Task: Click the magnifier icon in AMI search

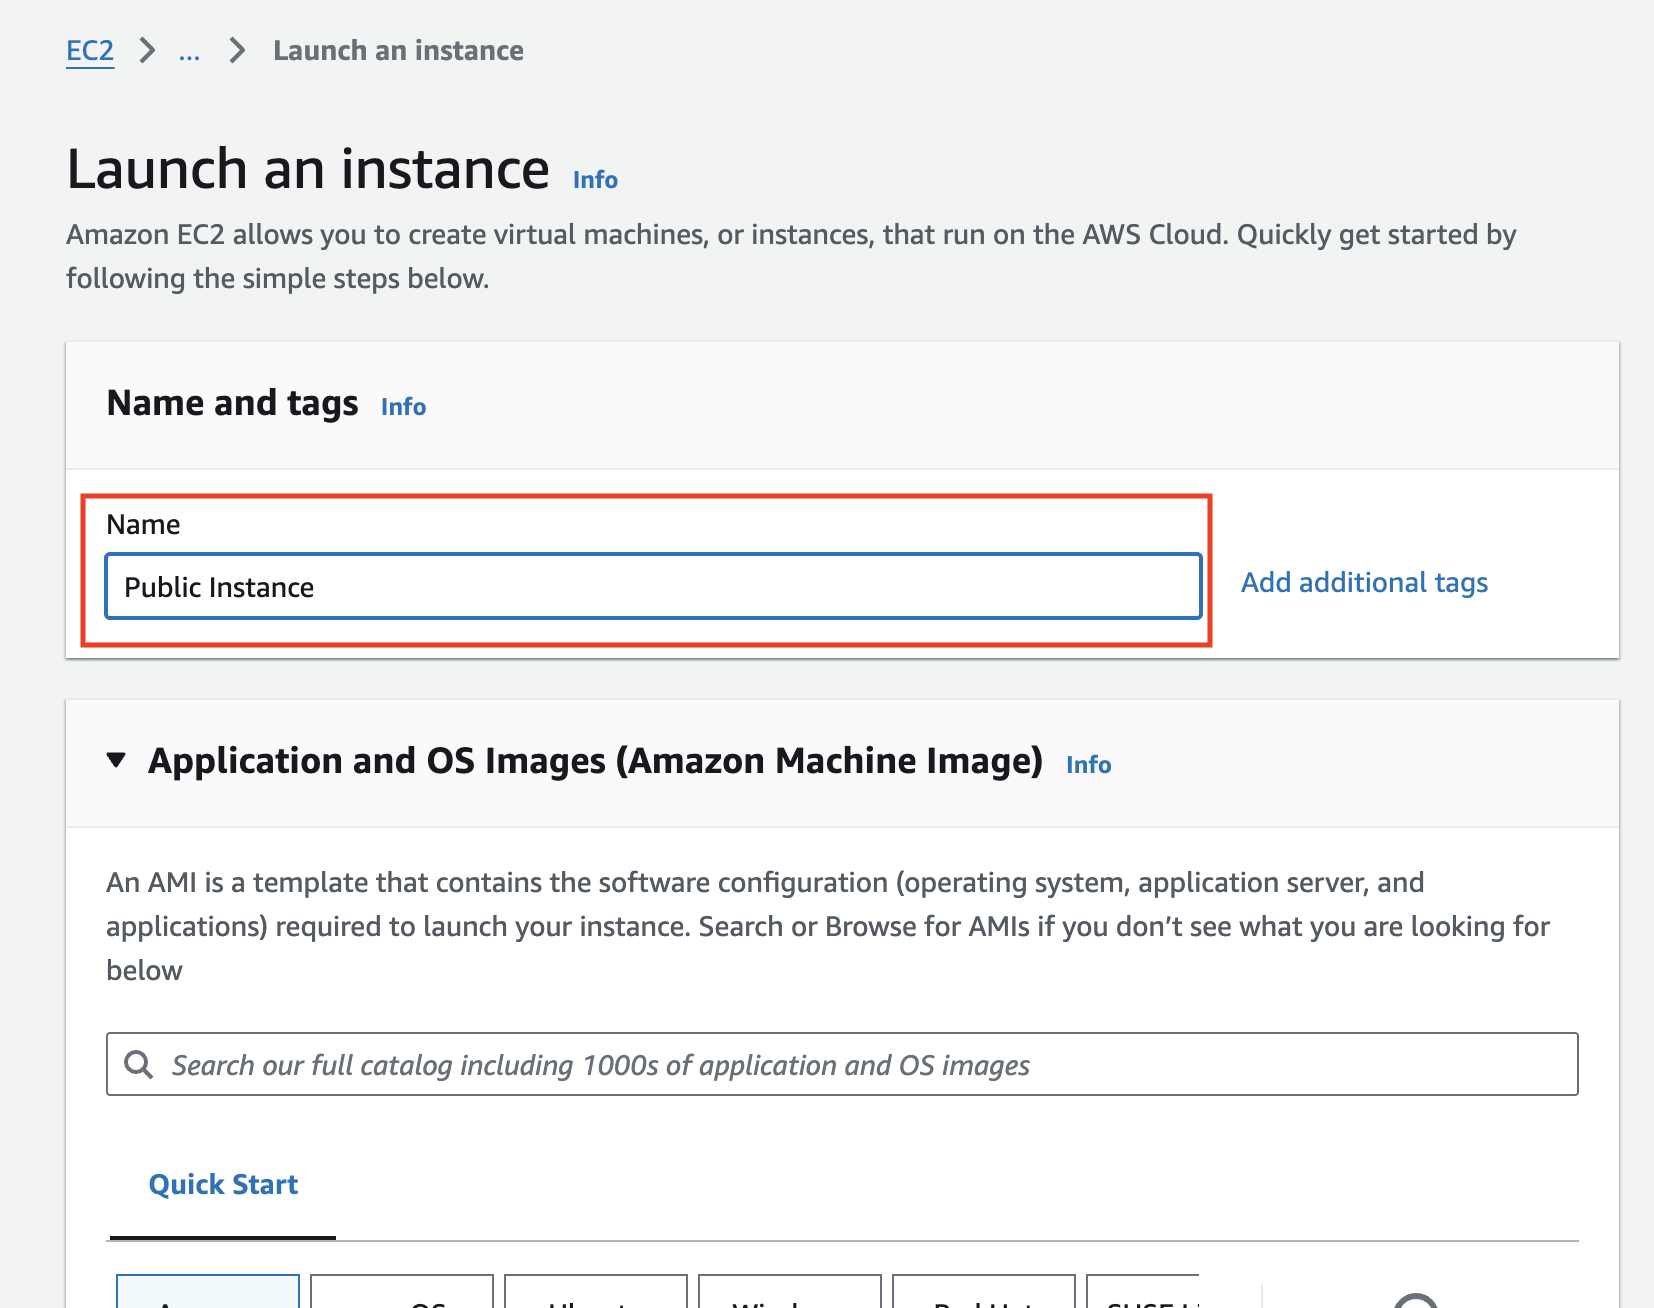Action: tap(139, 1065)
